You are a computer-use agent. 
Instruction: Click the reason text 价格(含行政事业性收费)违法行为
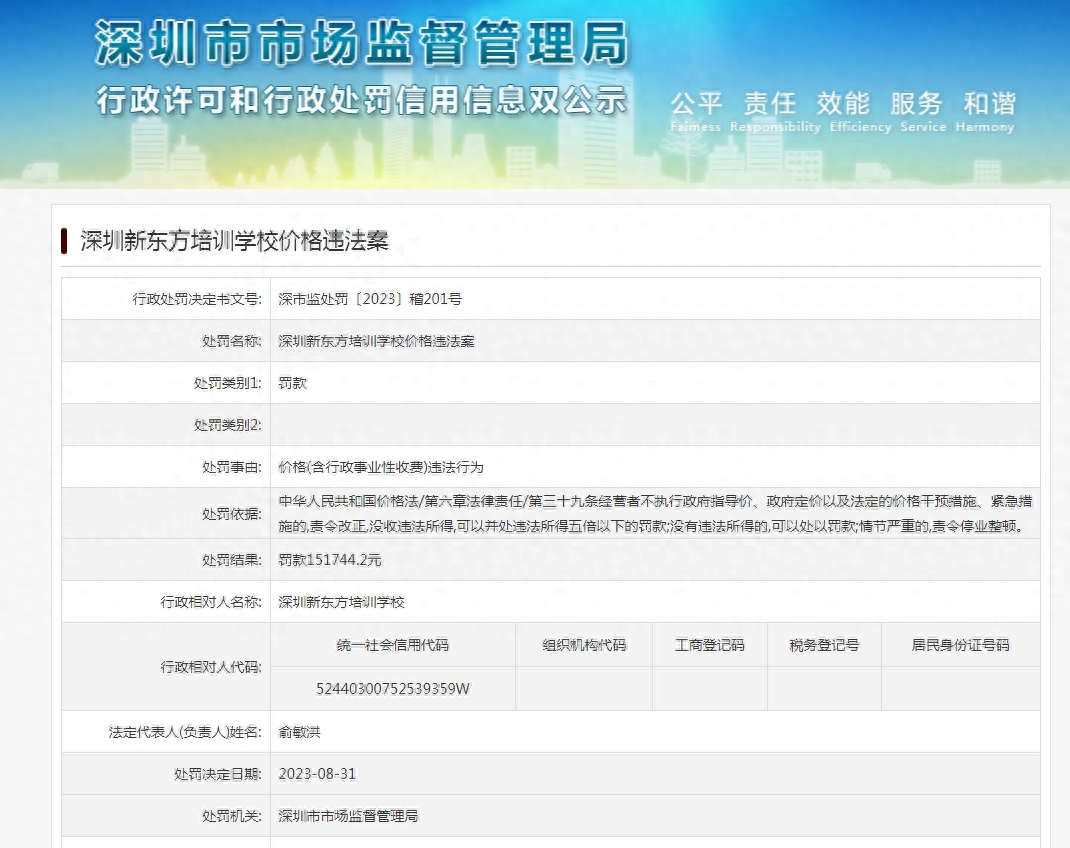tap(381, 467)
